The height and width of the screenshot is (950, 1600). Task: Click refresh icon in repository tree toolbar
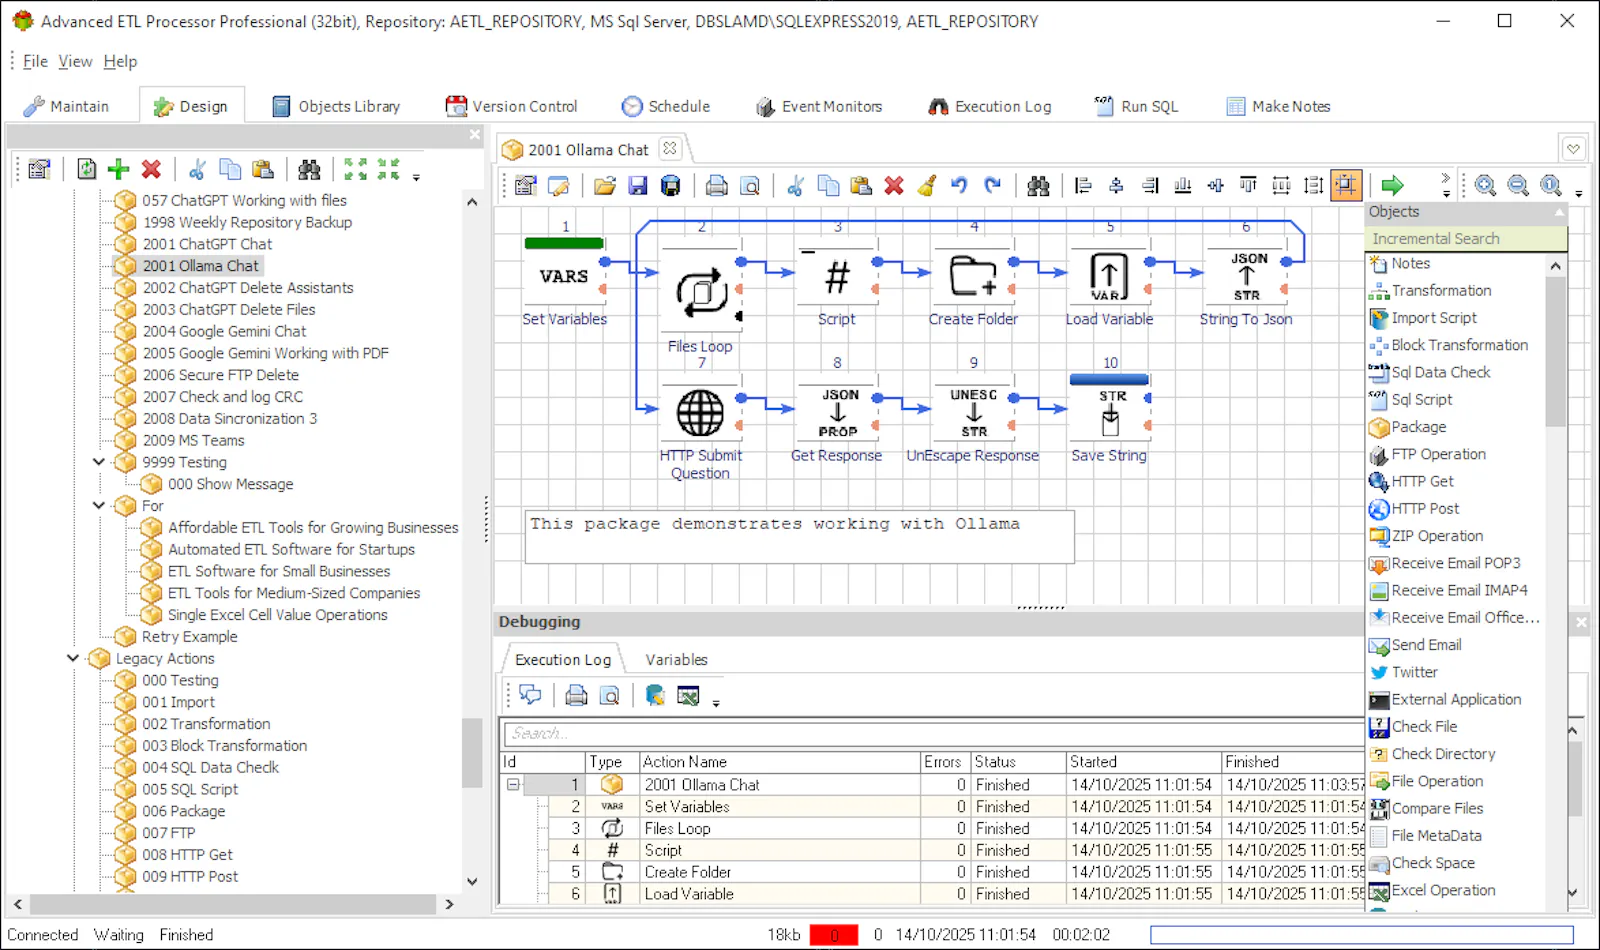(87, 169)
